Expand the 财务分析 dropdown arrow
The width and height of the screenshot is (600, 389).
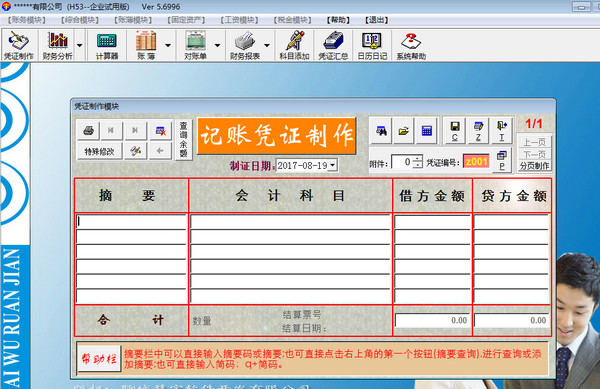pos(80,45)
